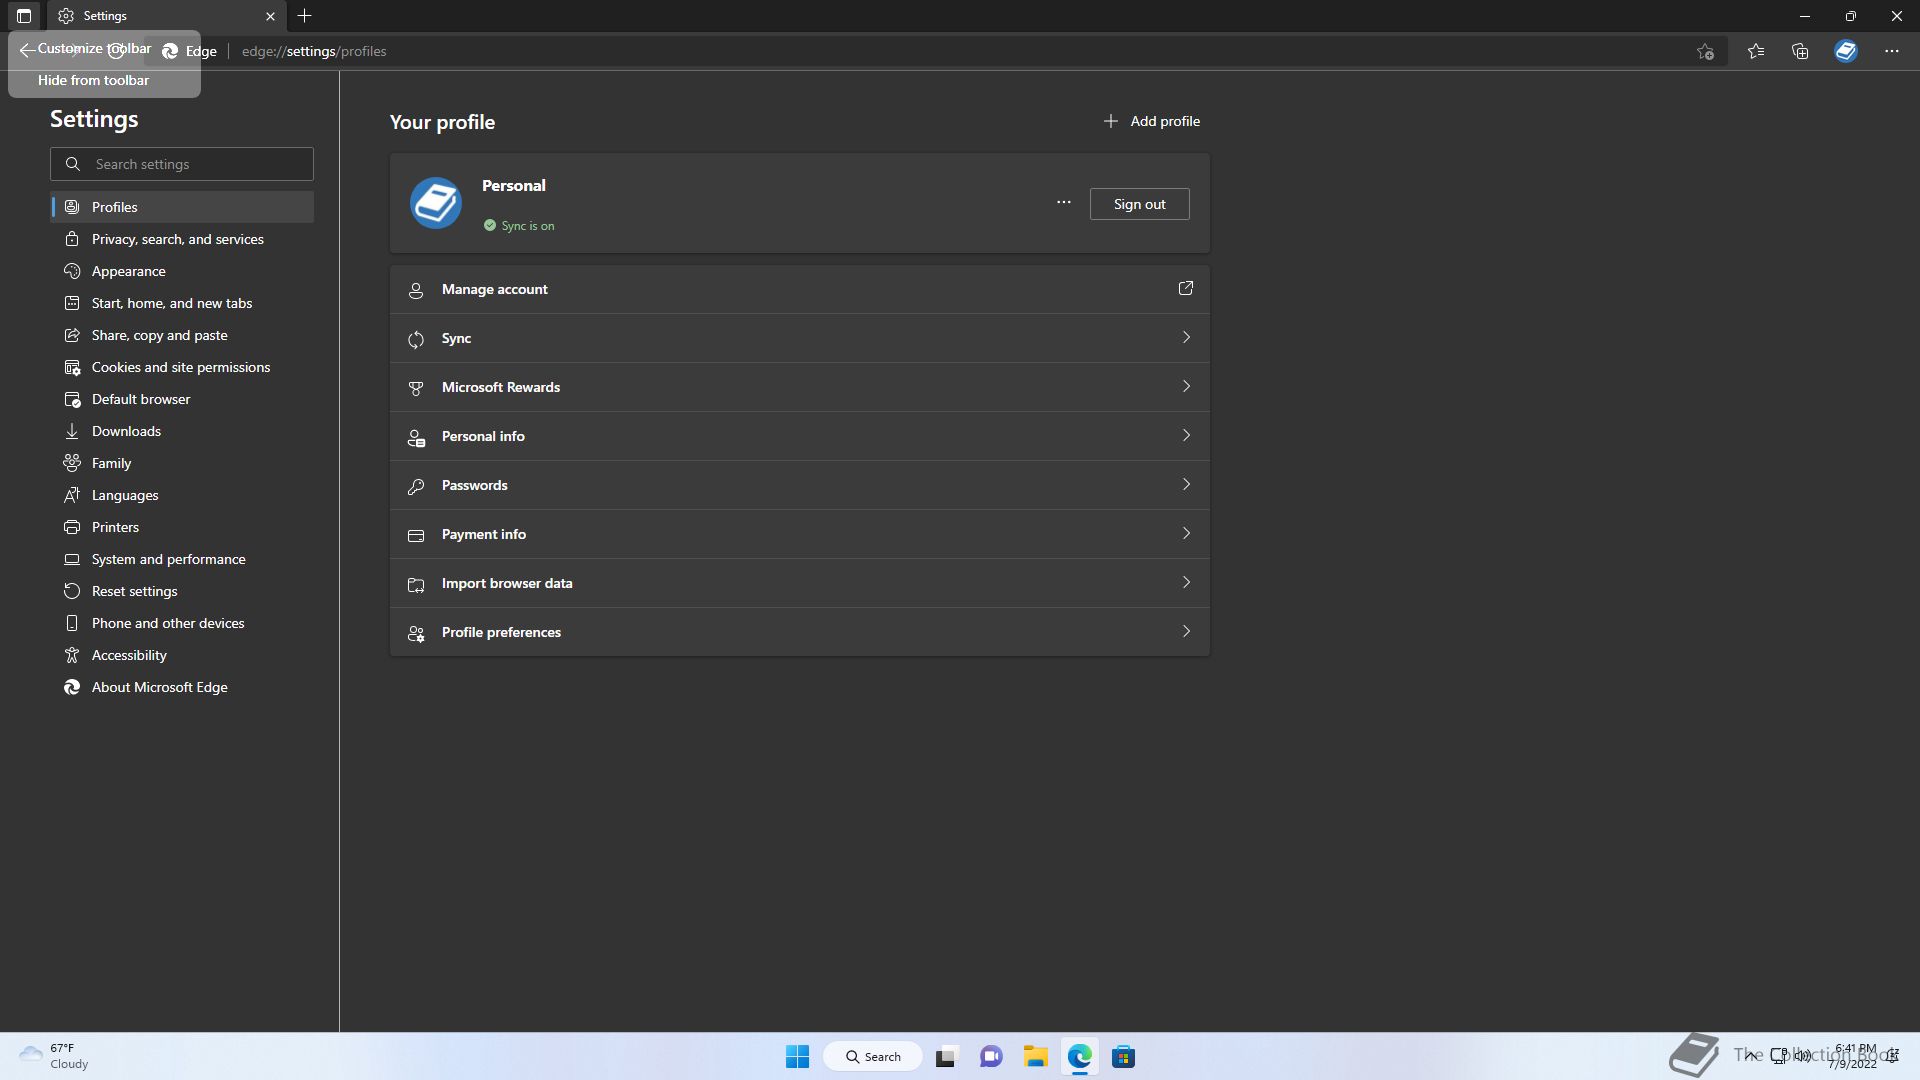Click the Sync row icon

[x=416, y=340]
